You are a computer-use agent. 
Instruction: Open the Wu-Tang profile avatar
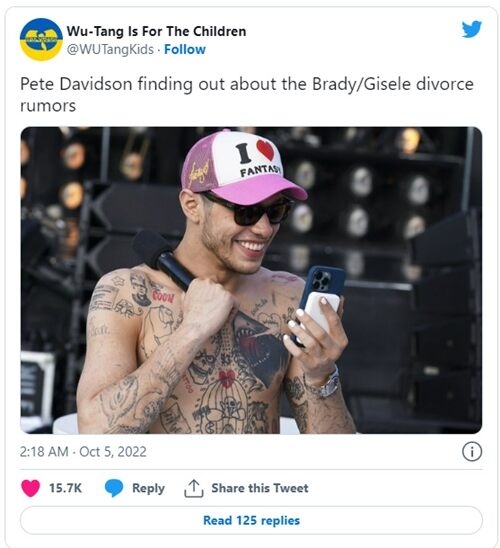pyautogui.click(x=41, y=39)
